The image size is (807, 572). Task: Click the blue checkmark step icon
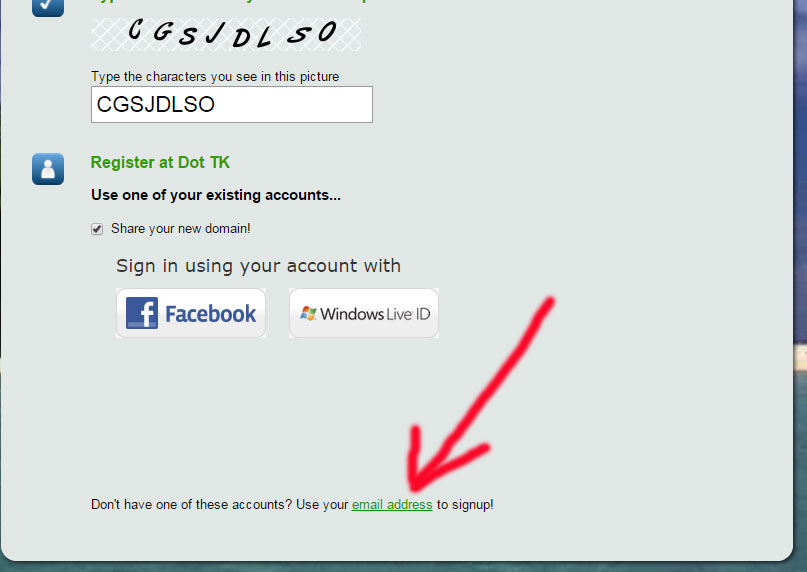pyautogui.click(x=48, y=7)
